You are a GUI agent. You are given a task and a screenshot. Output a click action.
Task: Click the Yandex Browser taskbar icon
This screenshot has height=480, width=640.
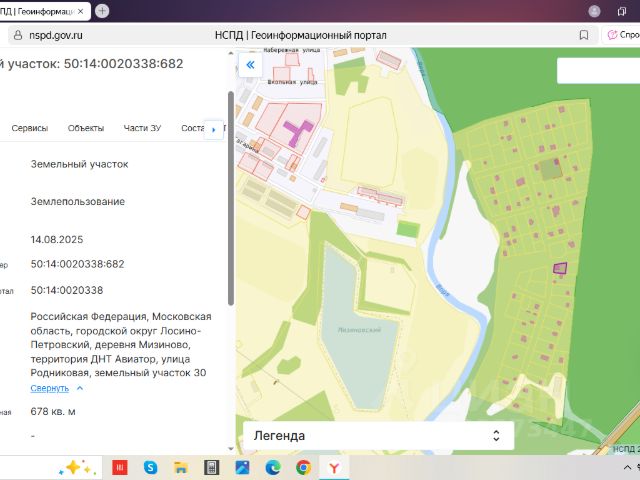(334, 468)
